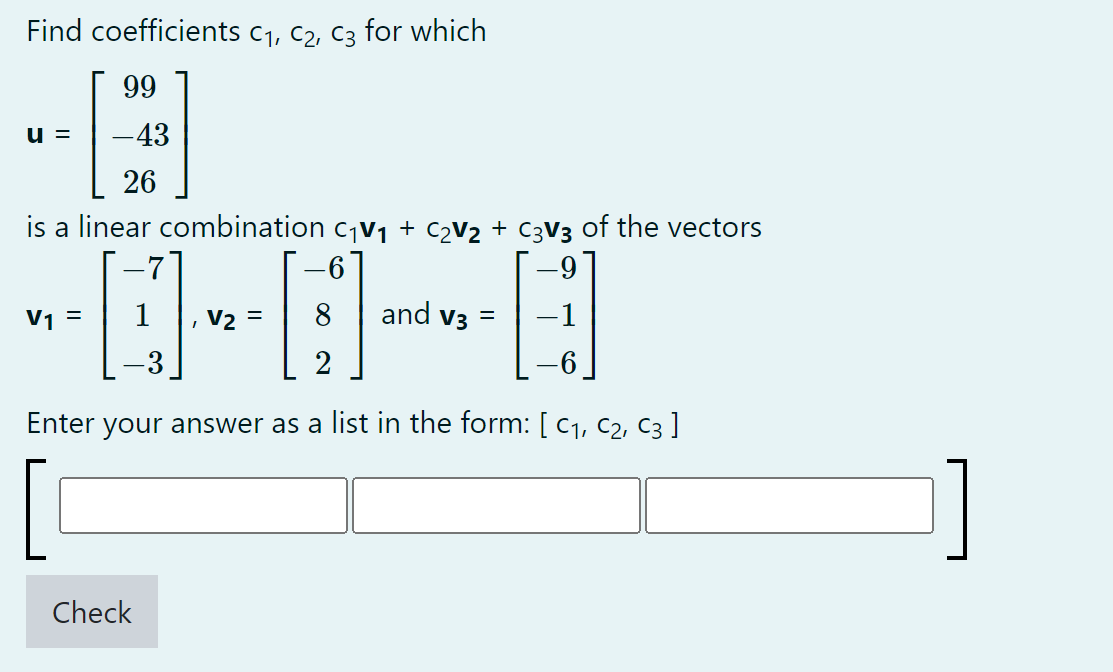Select the value -9 in vector v3
The width and height of the screenshot is (1113, 672).
click(x=558, y=268)
